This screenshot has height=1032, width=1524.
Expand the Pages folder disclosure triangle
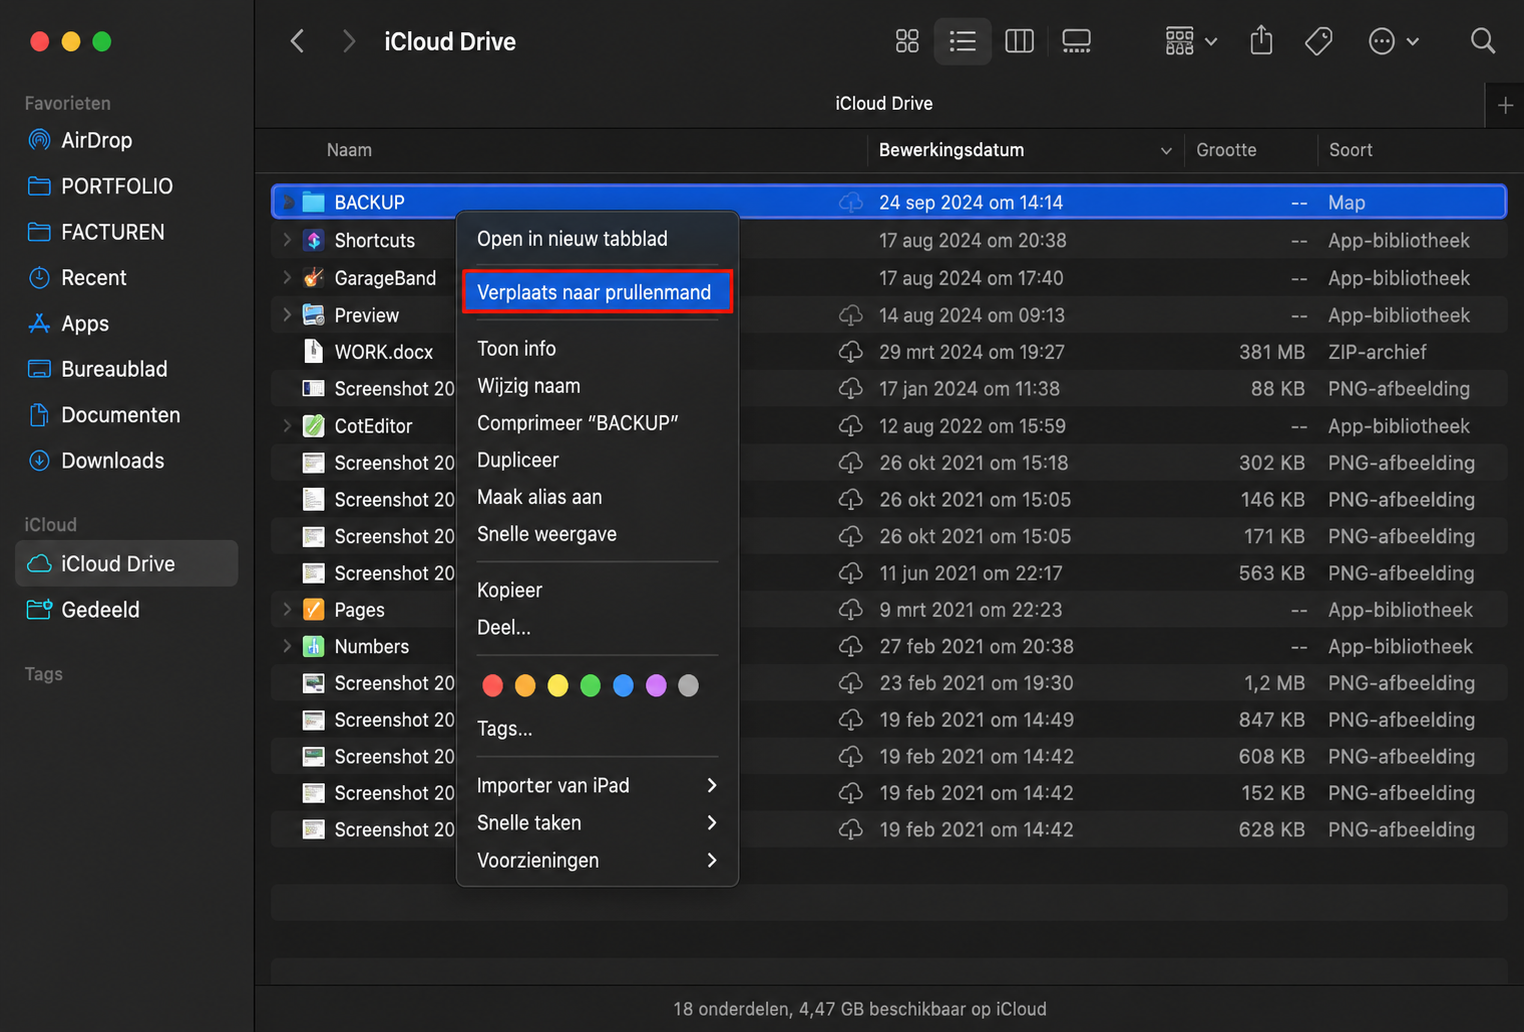point(287,610)
